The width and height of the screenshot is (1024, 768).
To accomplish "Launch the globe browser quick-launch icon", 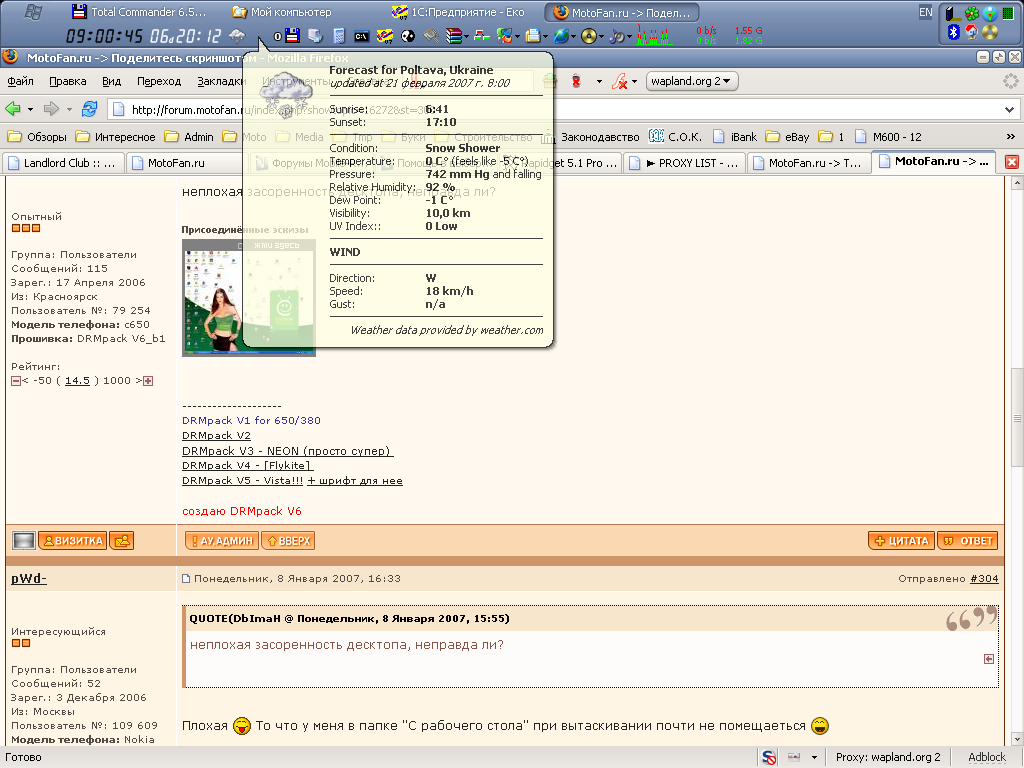I will tap(561, 36).
